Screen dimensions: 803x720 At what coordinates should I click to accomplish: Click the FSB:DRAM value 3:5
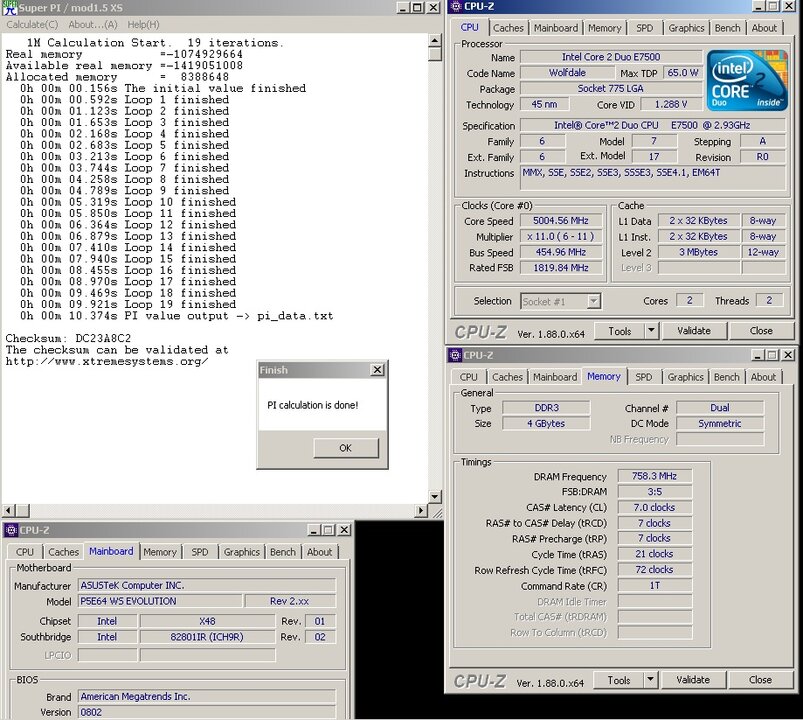654,492
